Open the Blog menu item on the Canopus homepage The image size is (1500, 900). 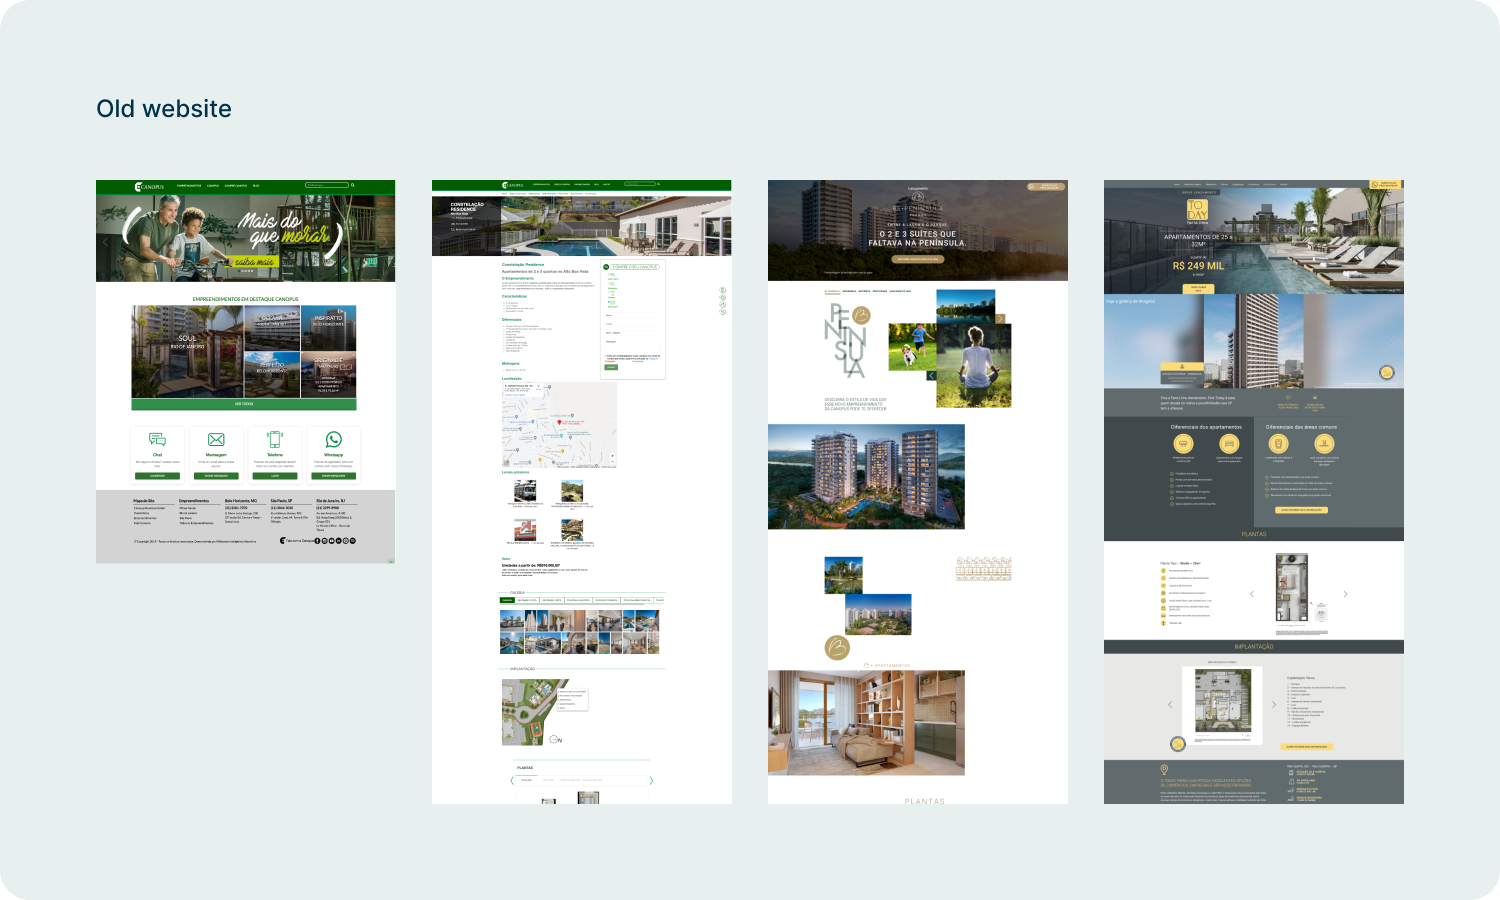(256, 186)
